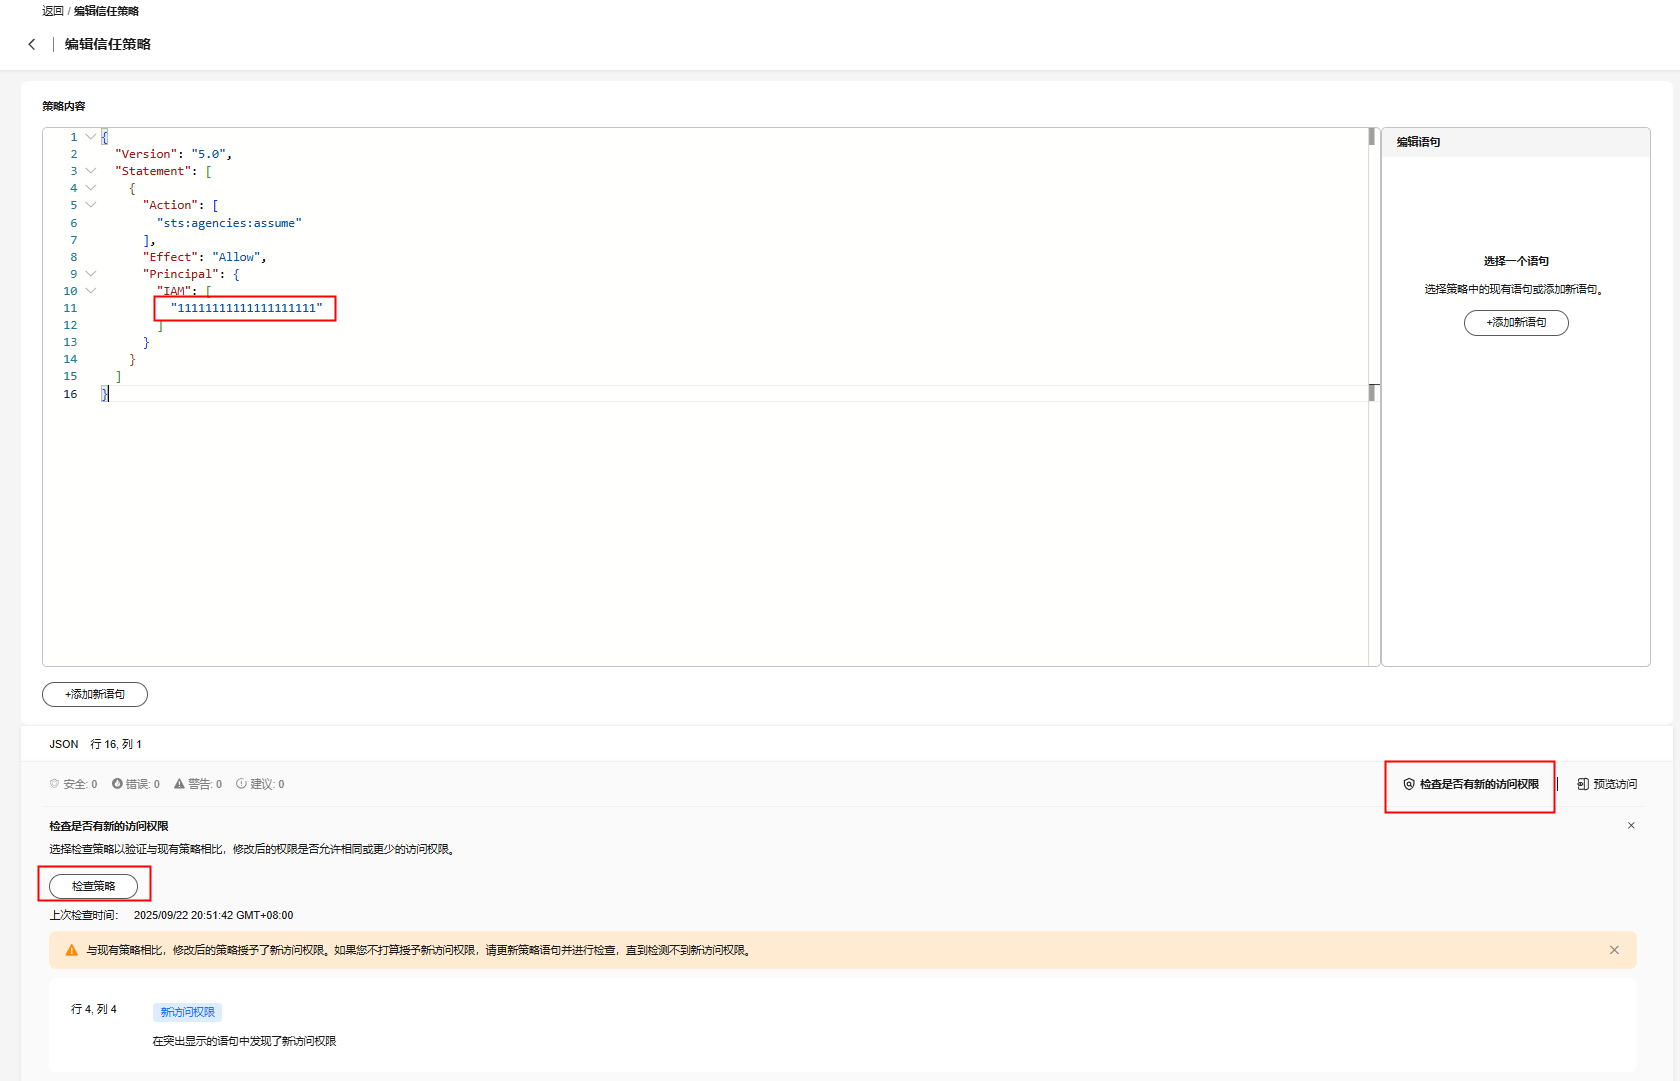Click the 返回 breadcrumb link
Screen dimensions: 1680x1081
(x=53, y=11)
